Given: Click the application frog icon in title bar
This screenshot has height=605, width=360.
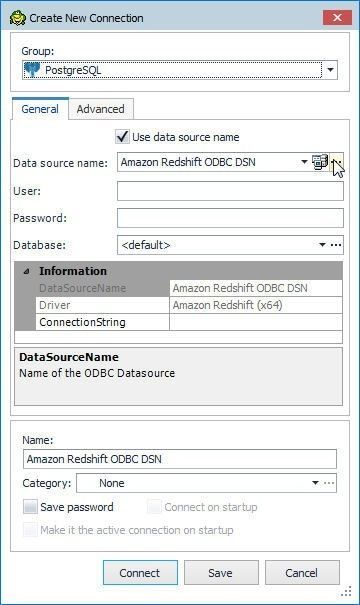Looking at the screenshot, I should [17, 18].
